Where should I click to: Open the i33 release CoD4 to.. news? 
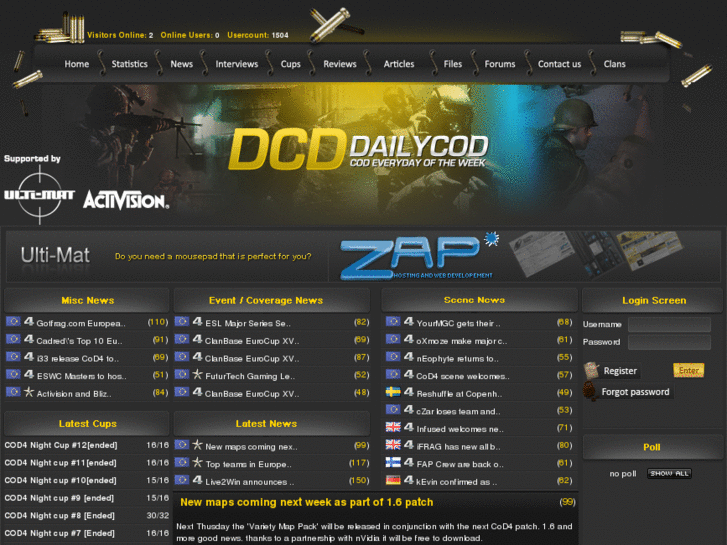pos(77,359)
